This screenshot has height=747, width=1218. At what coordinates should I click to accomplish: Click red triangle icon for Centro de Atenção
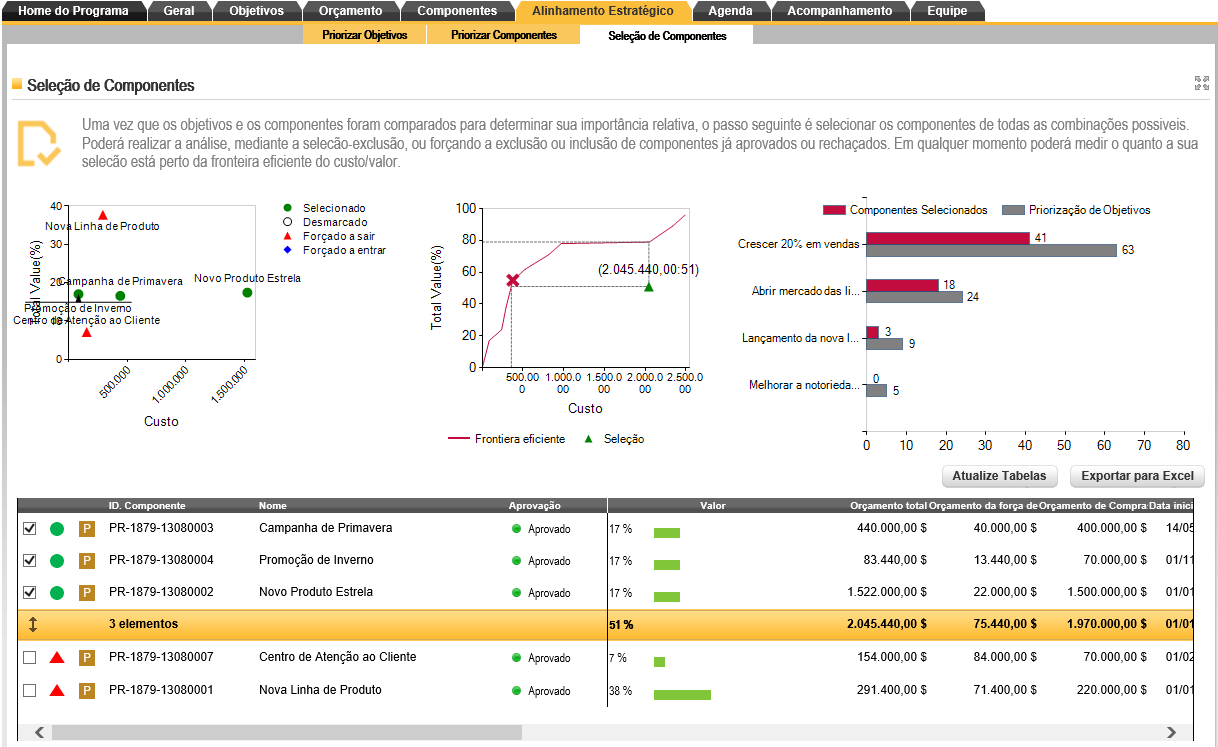click(x=57, y=658)
